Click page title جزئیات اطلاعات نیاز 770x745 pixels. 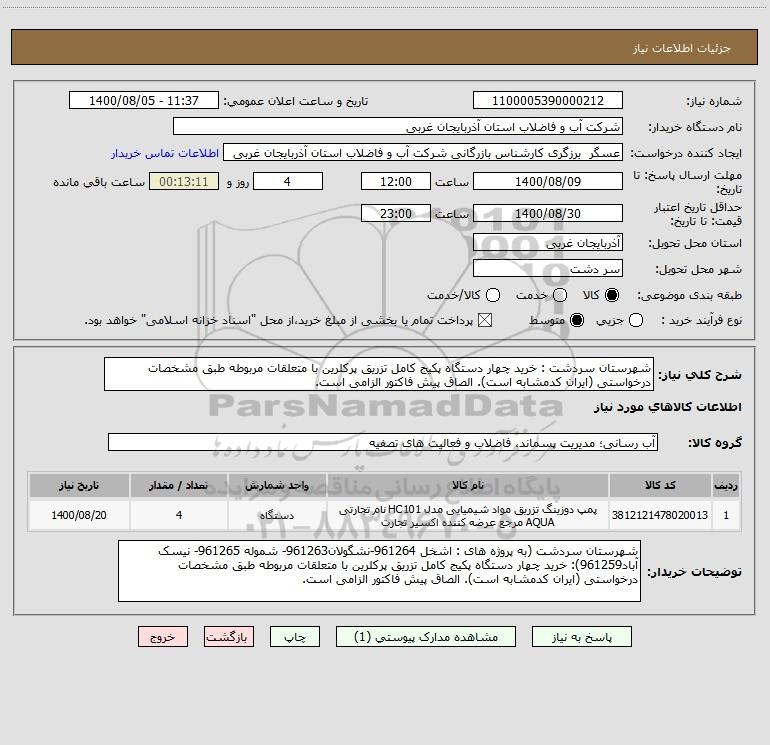[x=682, y=48]
